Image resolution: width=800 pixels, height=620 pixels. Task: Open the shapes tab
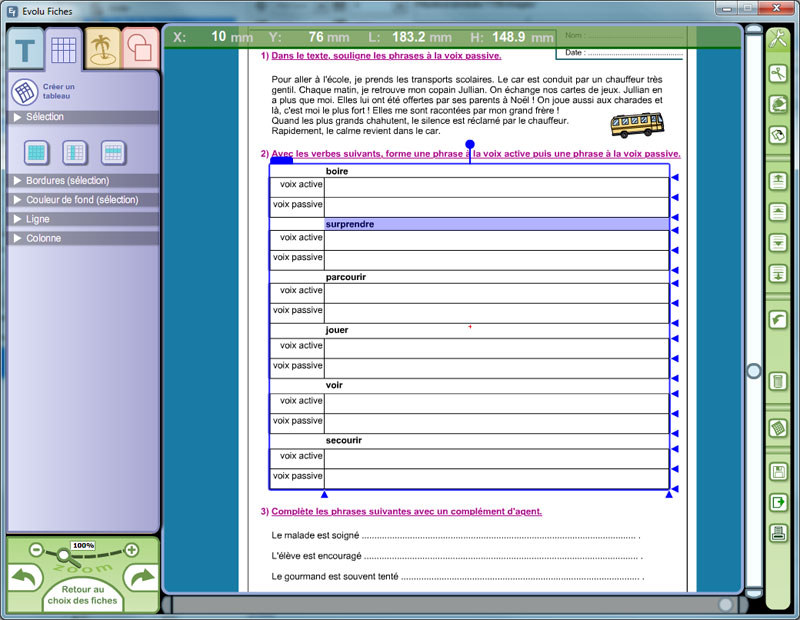pyautogui.click(x=139, y=48)
